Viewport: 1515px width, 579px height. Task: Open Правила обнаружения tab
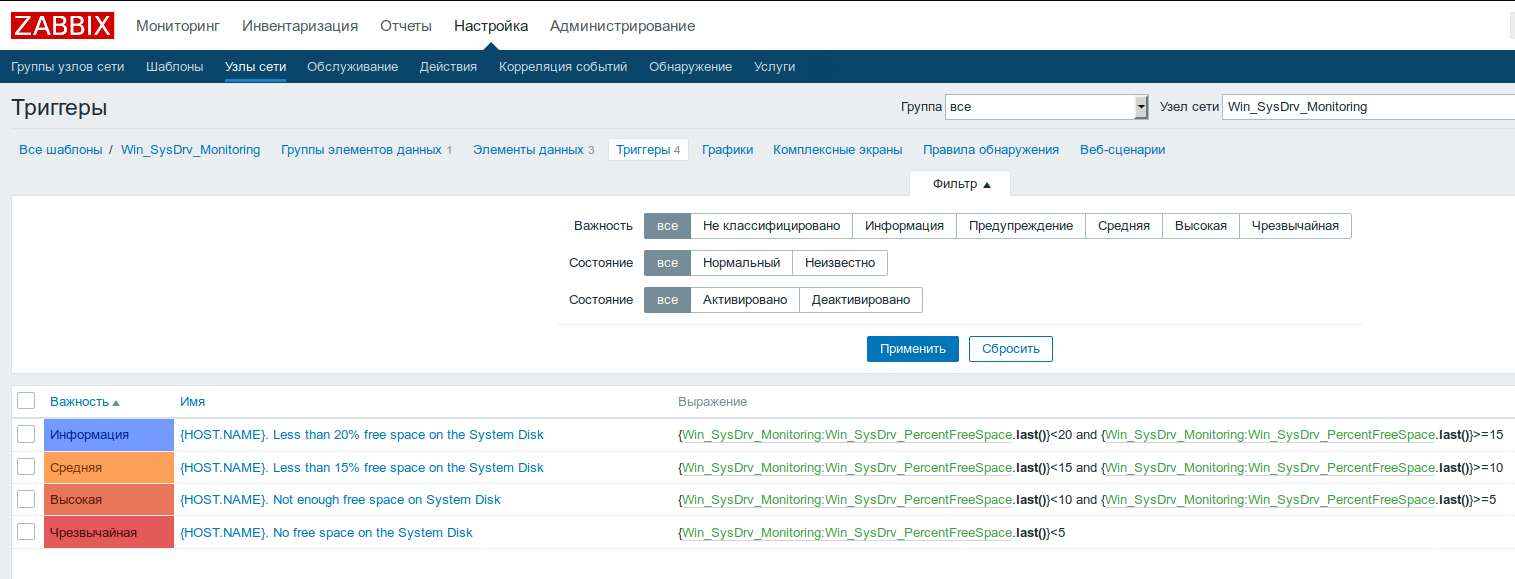(991, 150)
